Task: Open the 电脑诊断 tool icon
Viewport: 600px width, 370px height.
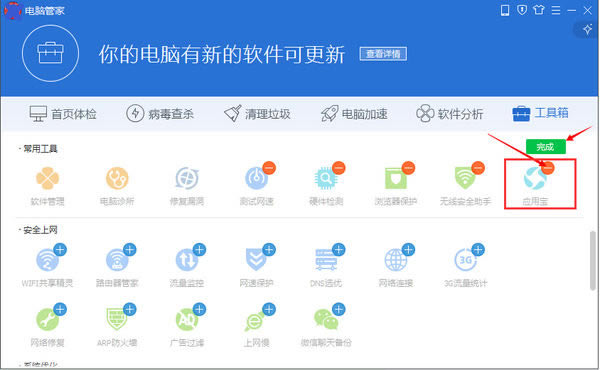Action: (117, 178)
